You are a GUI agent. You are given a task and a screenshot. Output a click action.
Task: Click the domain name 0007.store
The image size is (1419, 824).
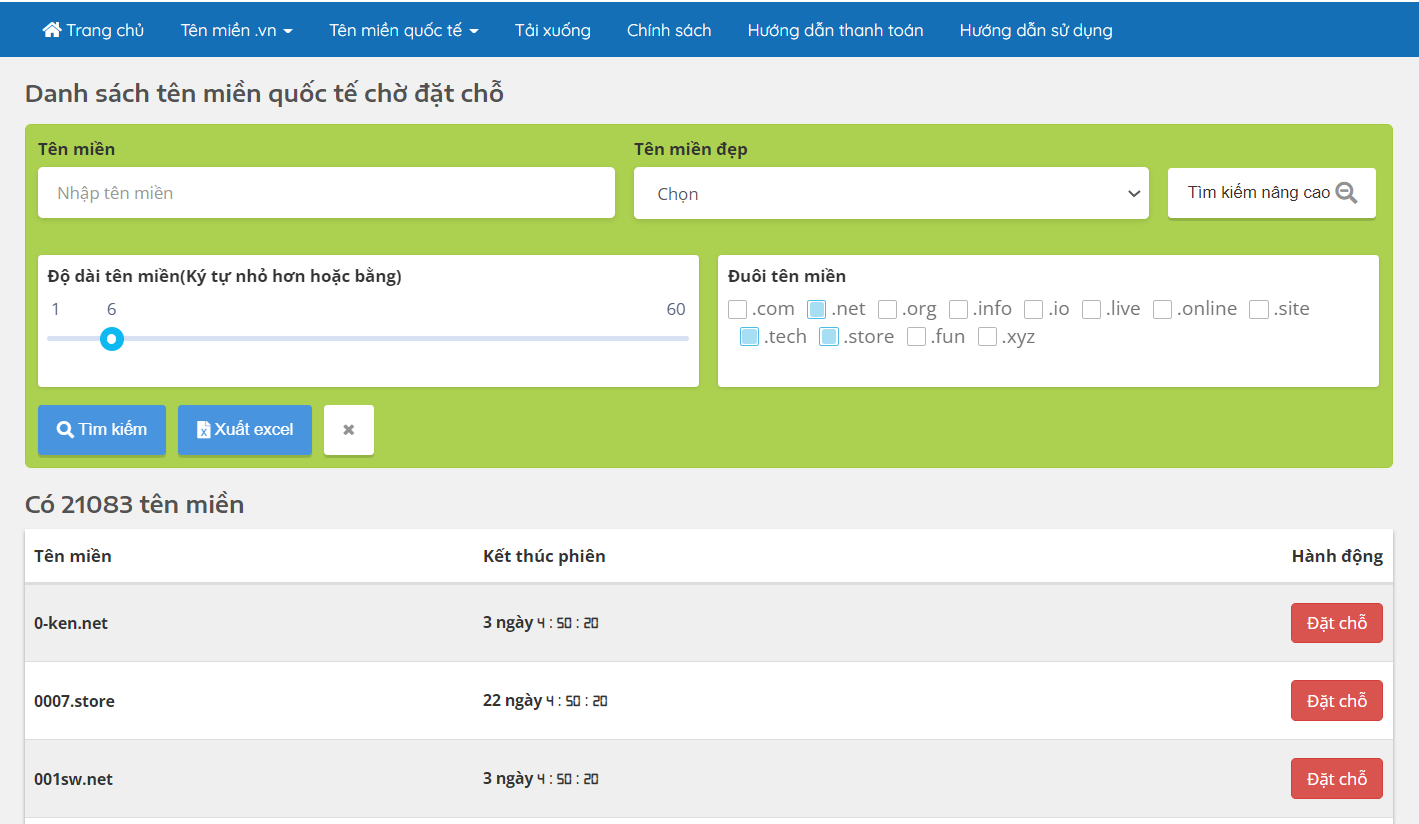point(74,701)
